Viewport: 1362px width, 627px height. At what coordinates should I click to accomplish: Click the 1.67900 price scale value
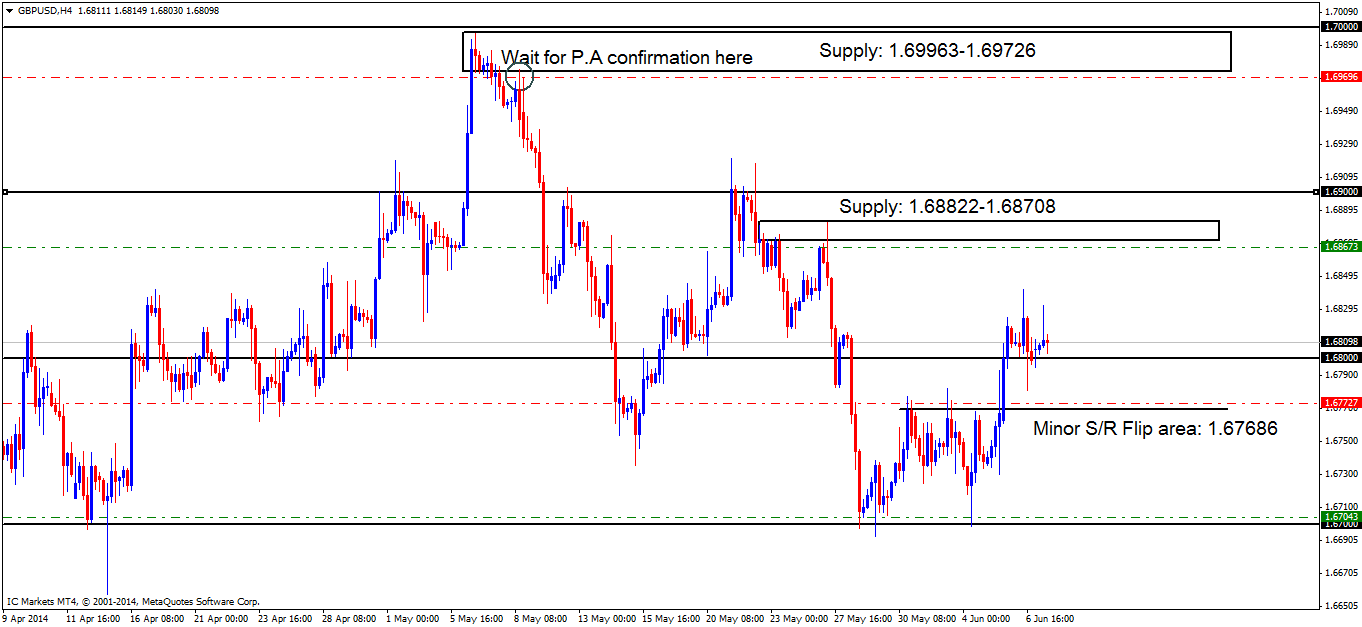(x=1340, y=374)
